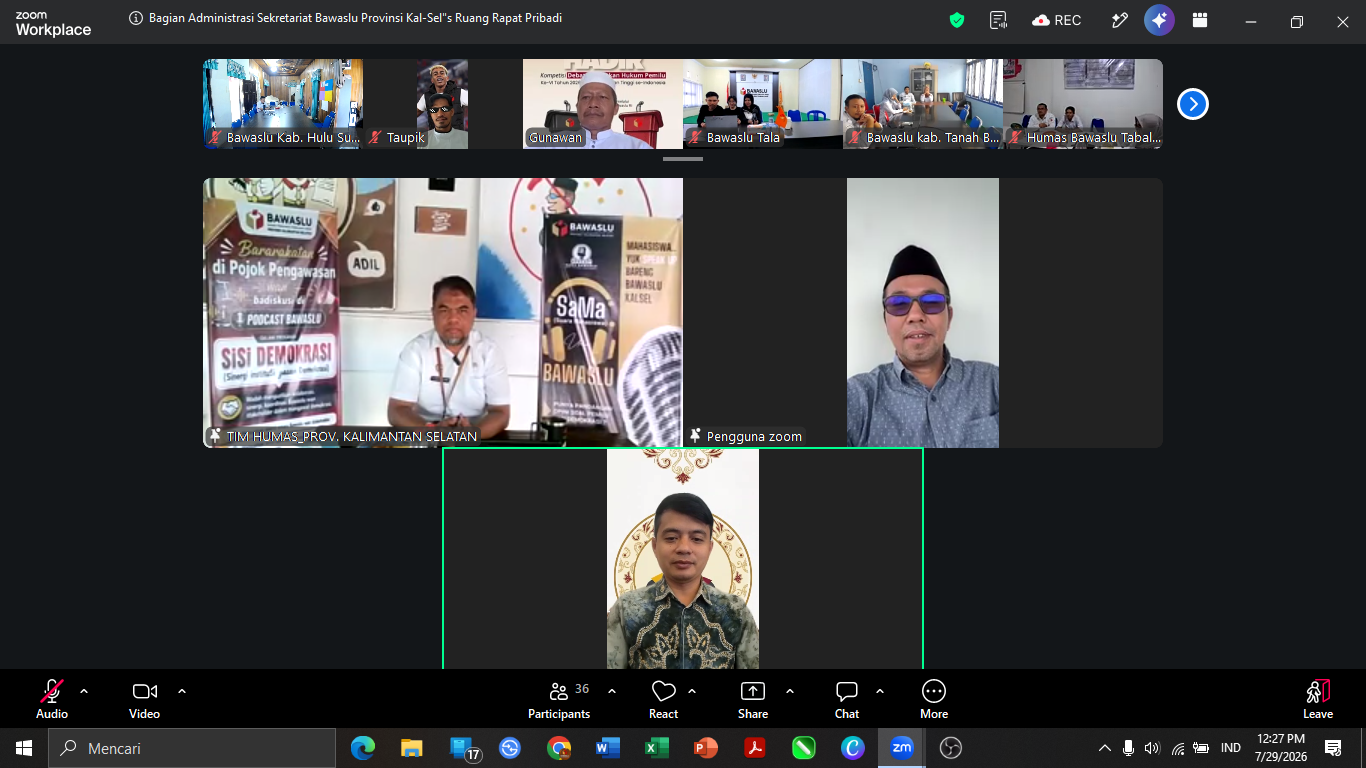Open Windows Start menu
1366x768 pixels.
24,748
